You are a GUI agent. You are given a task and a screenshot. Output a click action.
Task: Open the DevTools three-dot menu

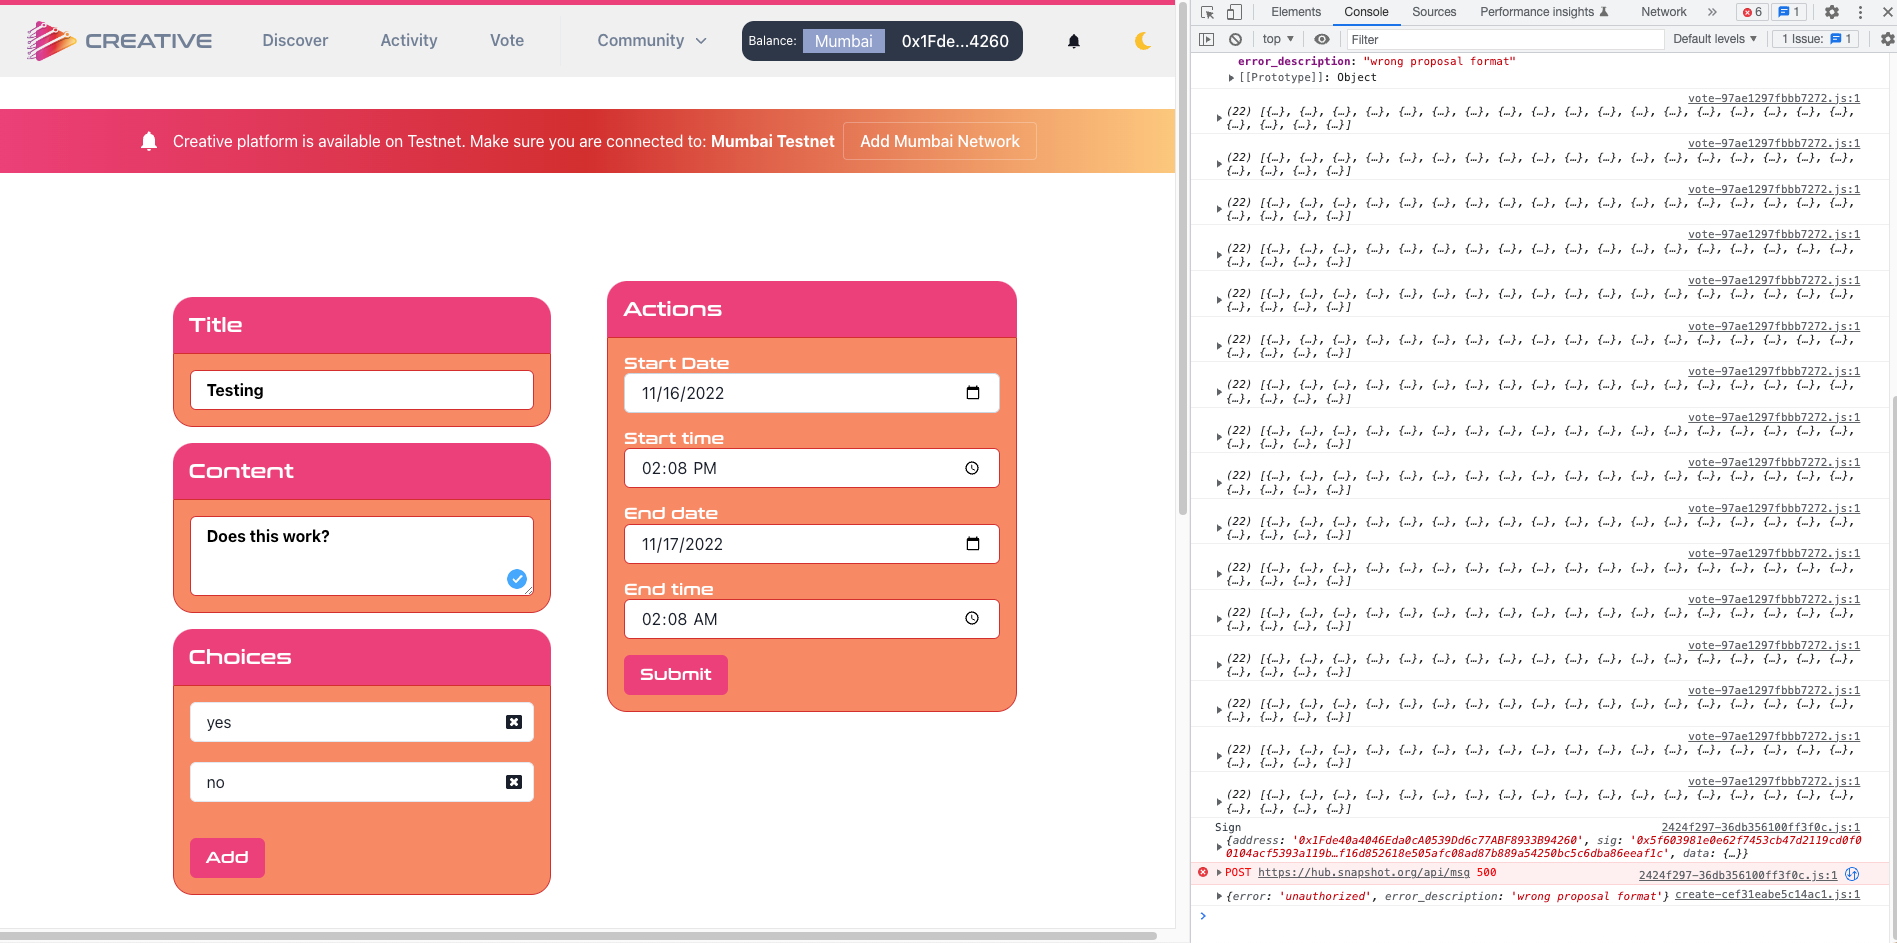click(x=1860, y=12)
